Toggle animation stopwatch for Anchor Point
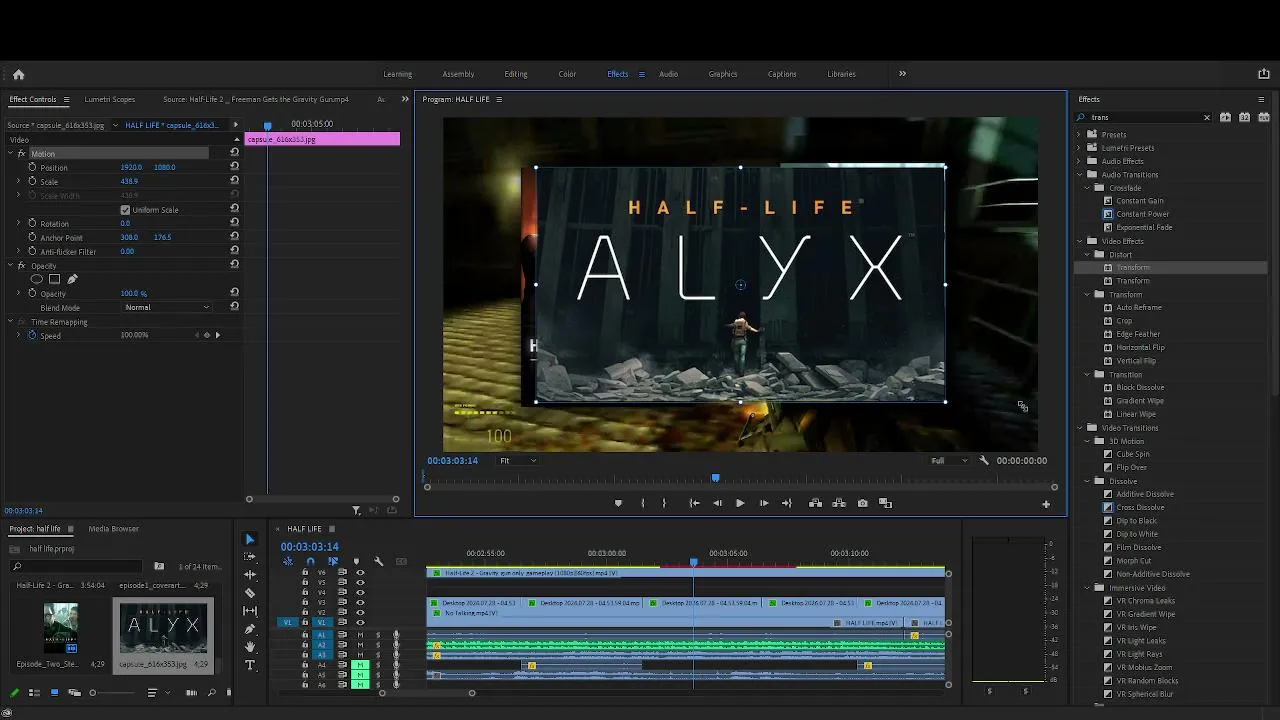The image size is (1280, 720). point(32,237)
